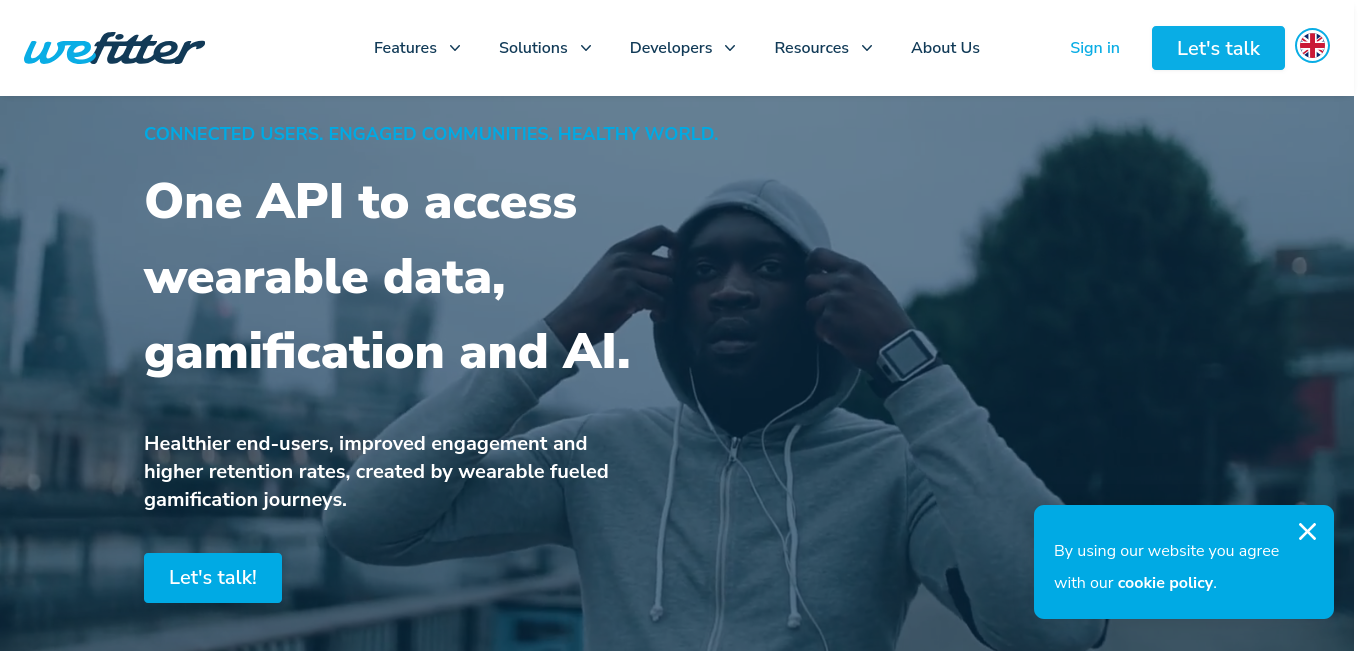Select the Developers menu label
This screenshot has height=651, width=1366.
[671, 48]
